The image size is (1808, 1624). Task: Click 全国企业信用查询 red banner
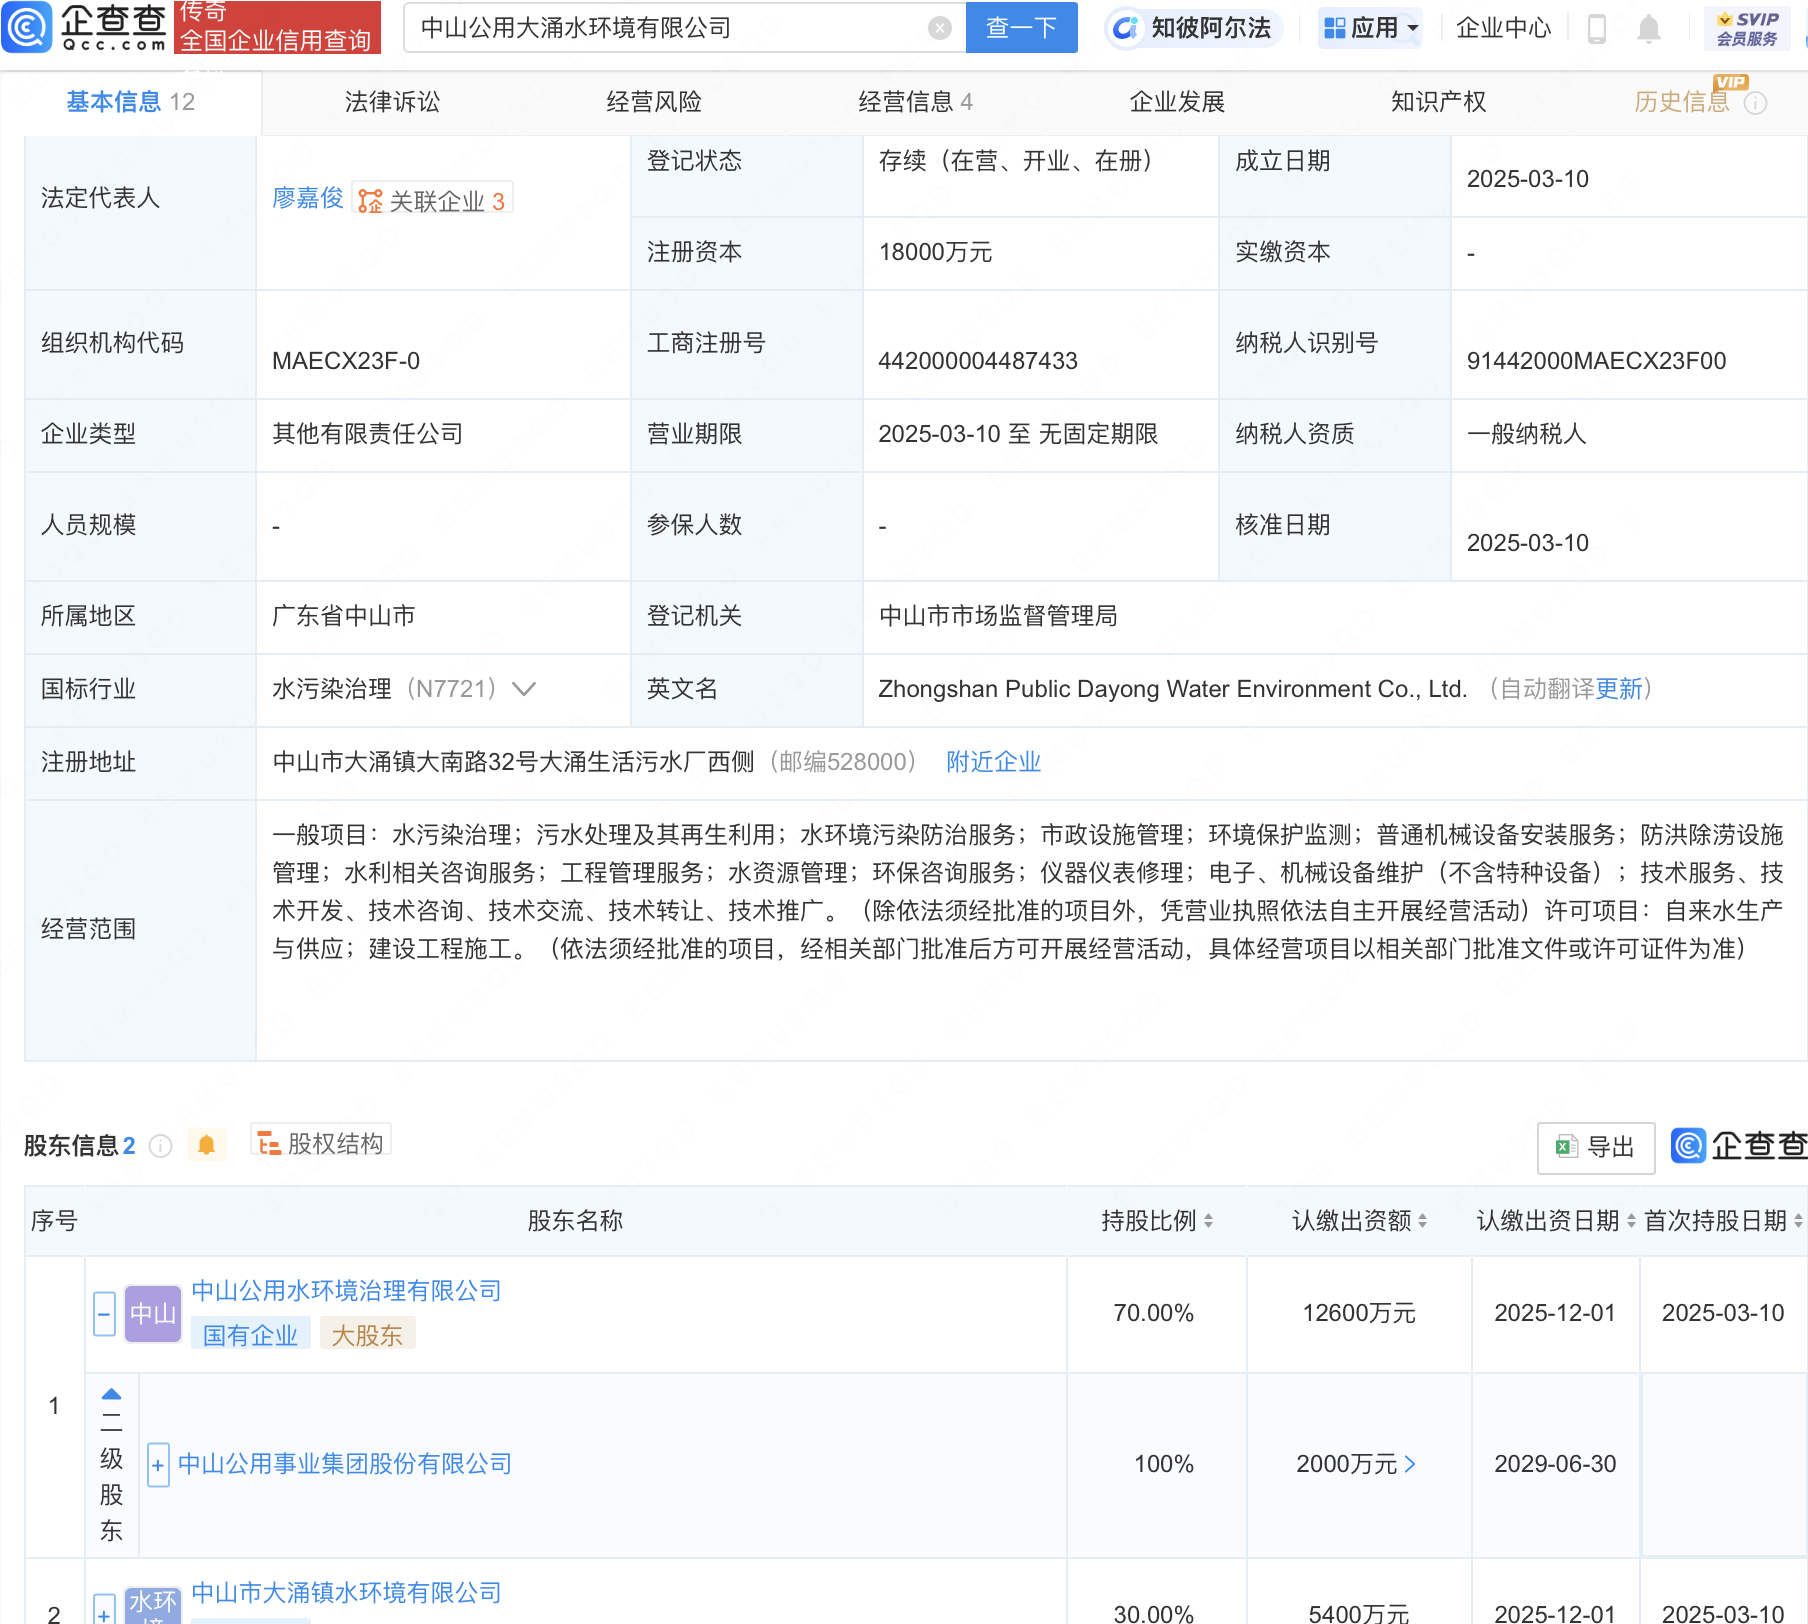(x=276, y=28)
